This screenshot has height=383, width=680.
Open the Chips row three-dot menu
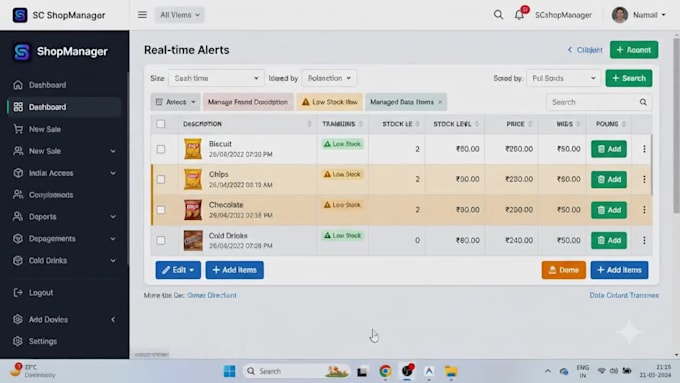click(x=644, y=179)
